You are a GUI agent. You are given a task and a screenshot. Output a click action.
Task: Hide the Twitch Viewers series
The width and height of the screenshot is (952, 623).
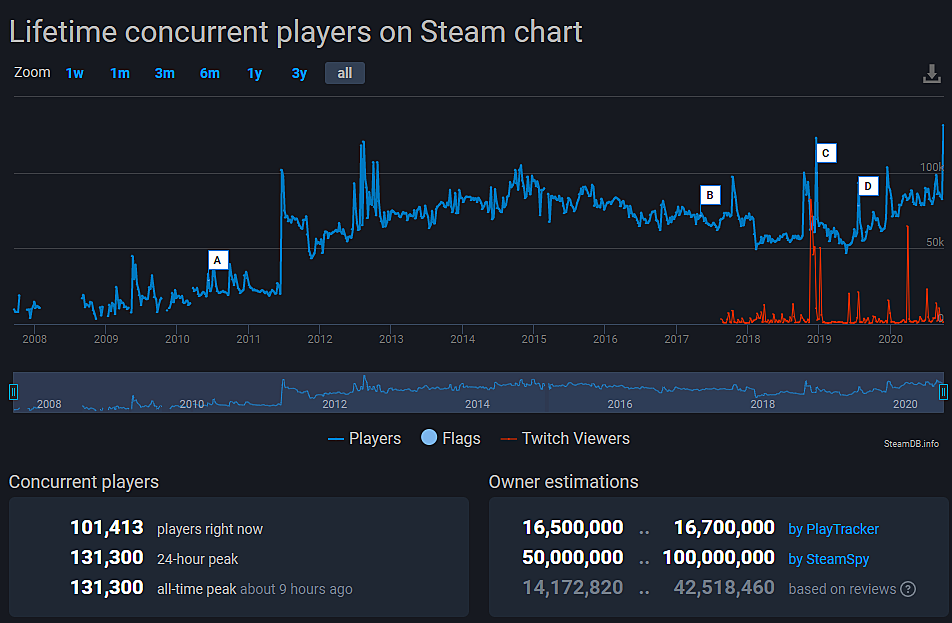pyautogui.click(x=564, y=438)
